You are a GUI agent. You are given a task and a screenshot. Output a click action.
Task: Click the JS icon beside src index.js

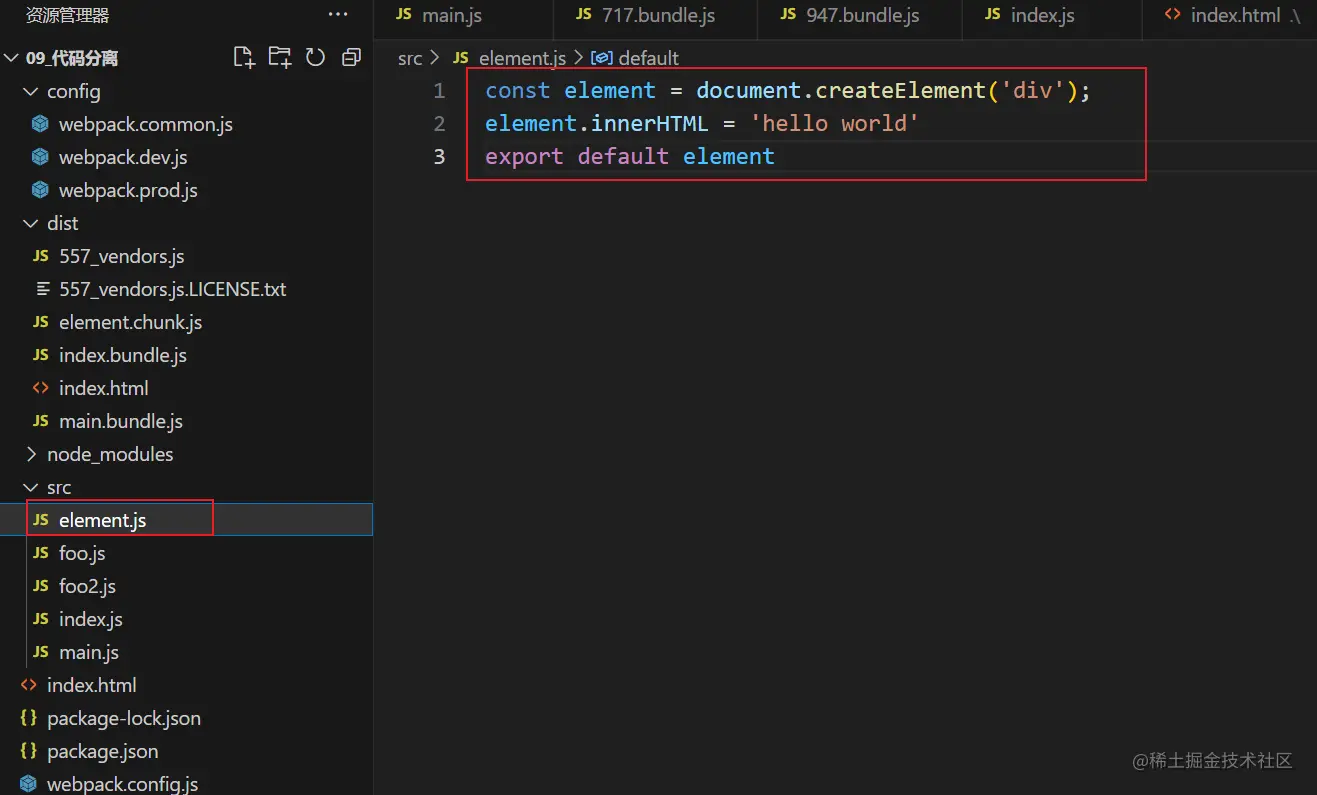40,619
